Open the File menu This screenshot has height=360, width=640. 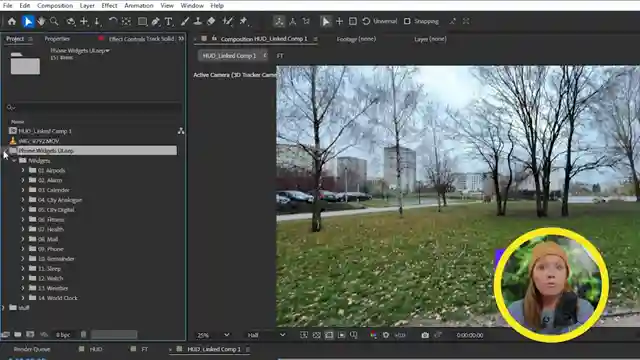[x=8, y=6]
